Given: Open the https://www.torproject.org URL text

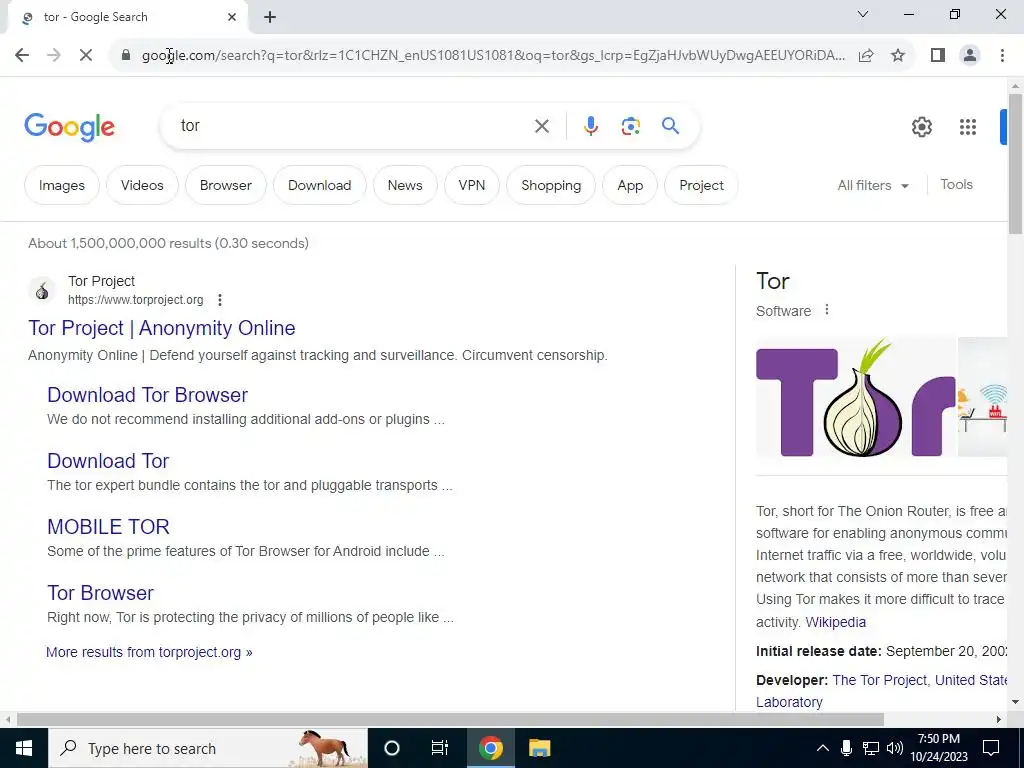Looking at the screenshot, I should 136,300.
